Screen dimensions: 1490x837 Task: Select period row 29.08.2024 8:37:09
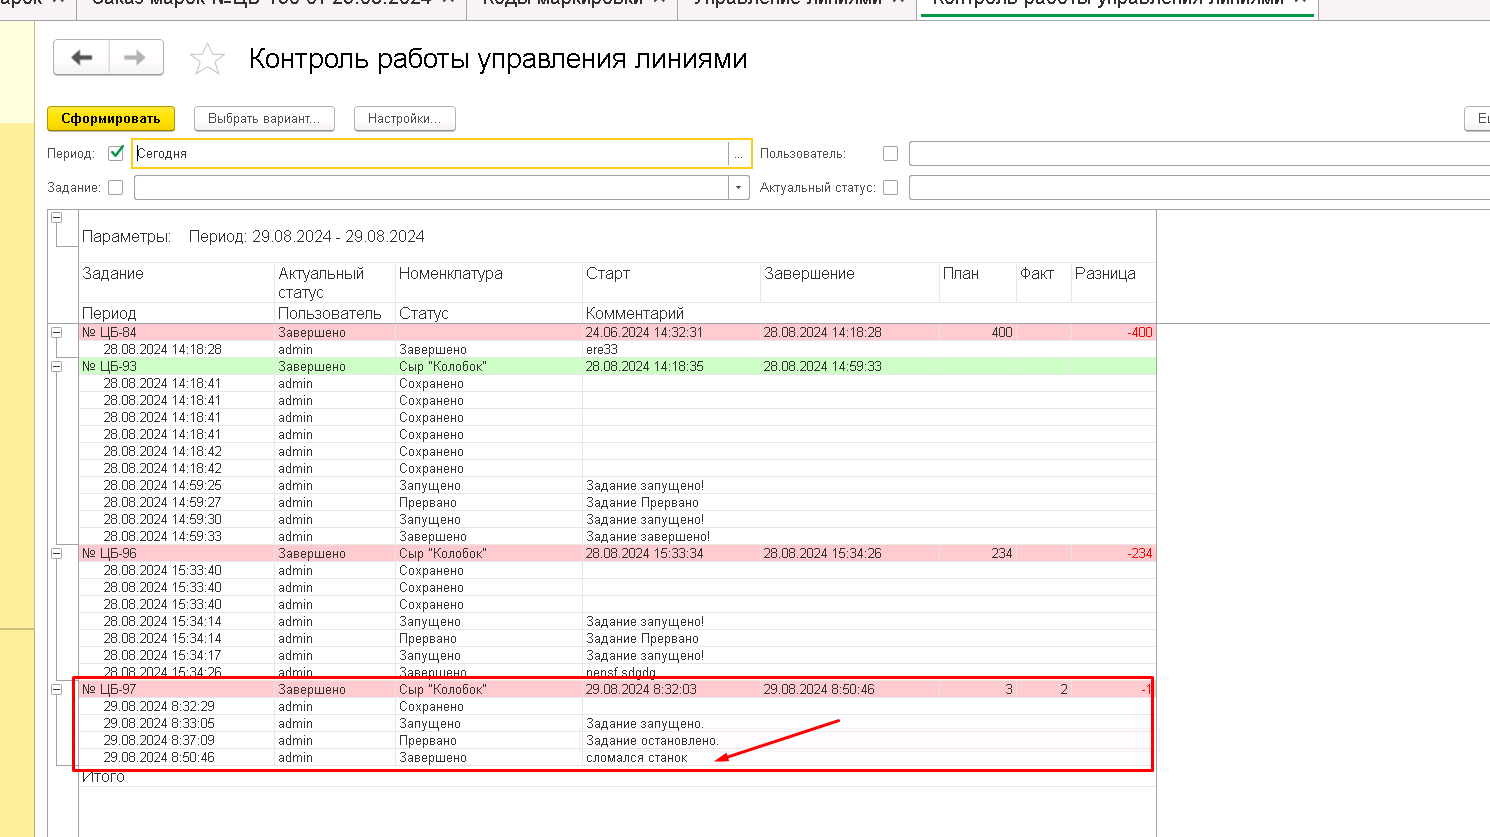pyautogui.click(x=159, y=740)
